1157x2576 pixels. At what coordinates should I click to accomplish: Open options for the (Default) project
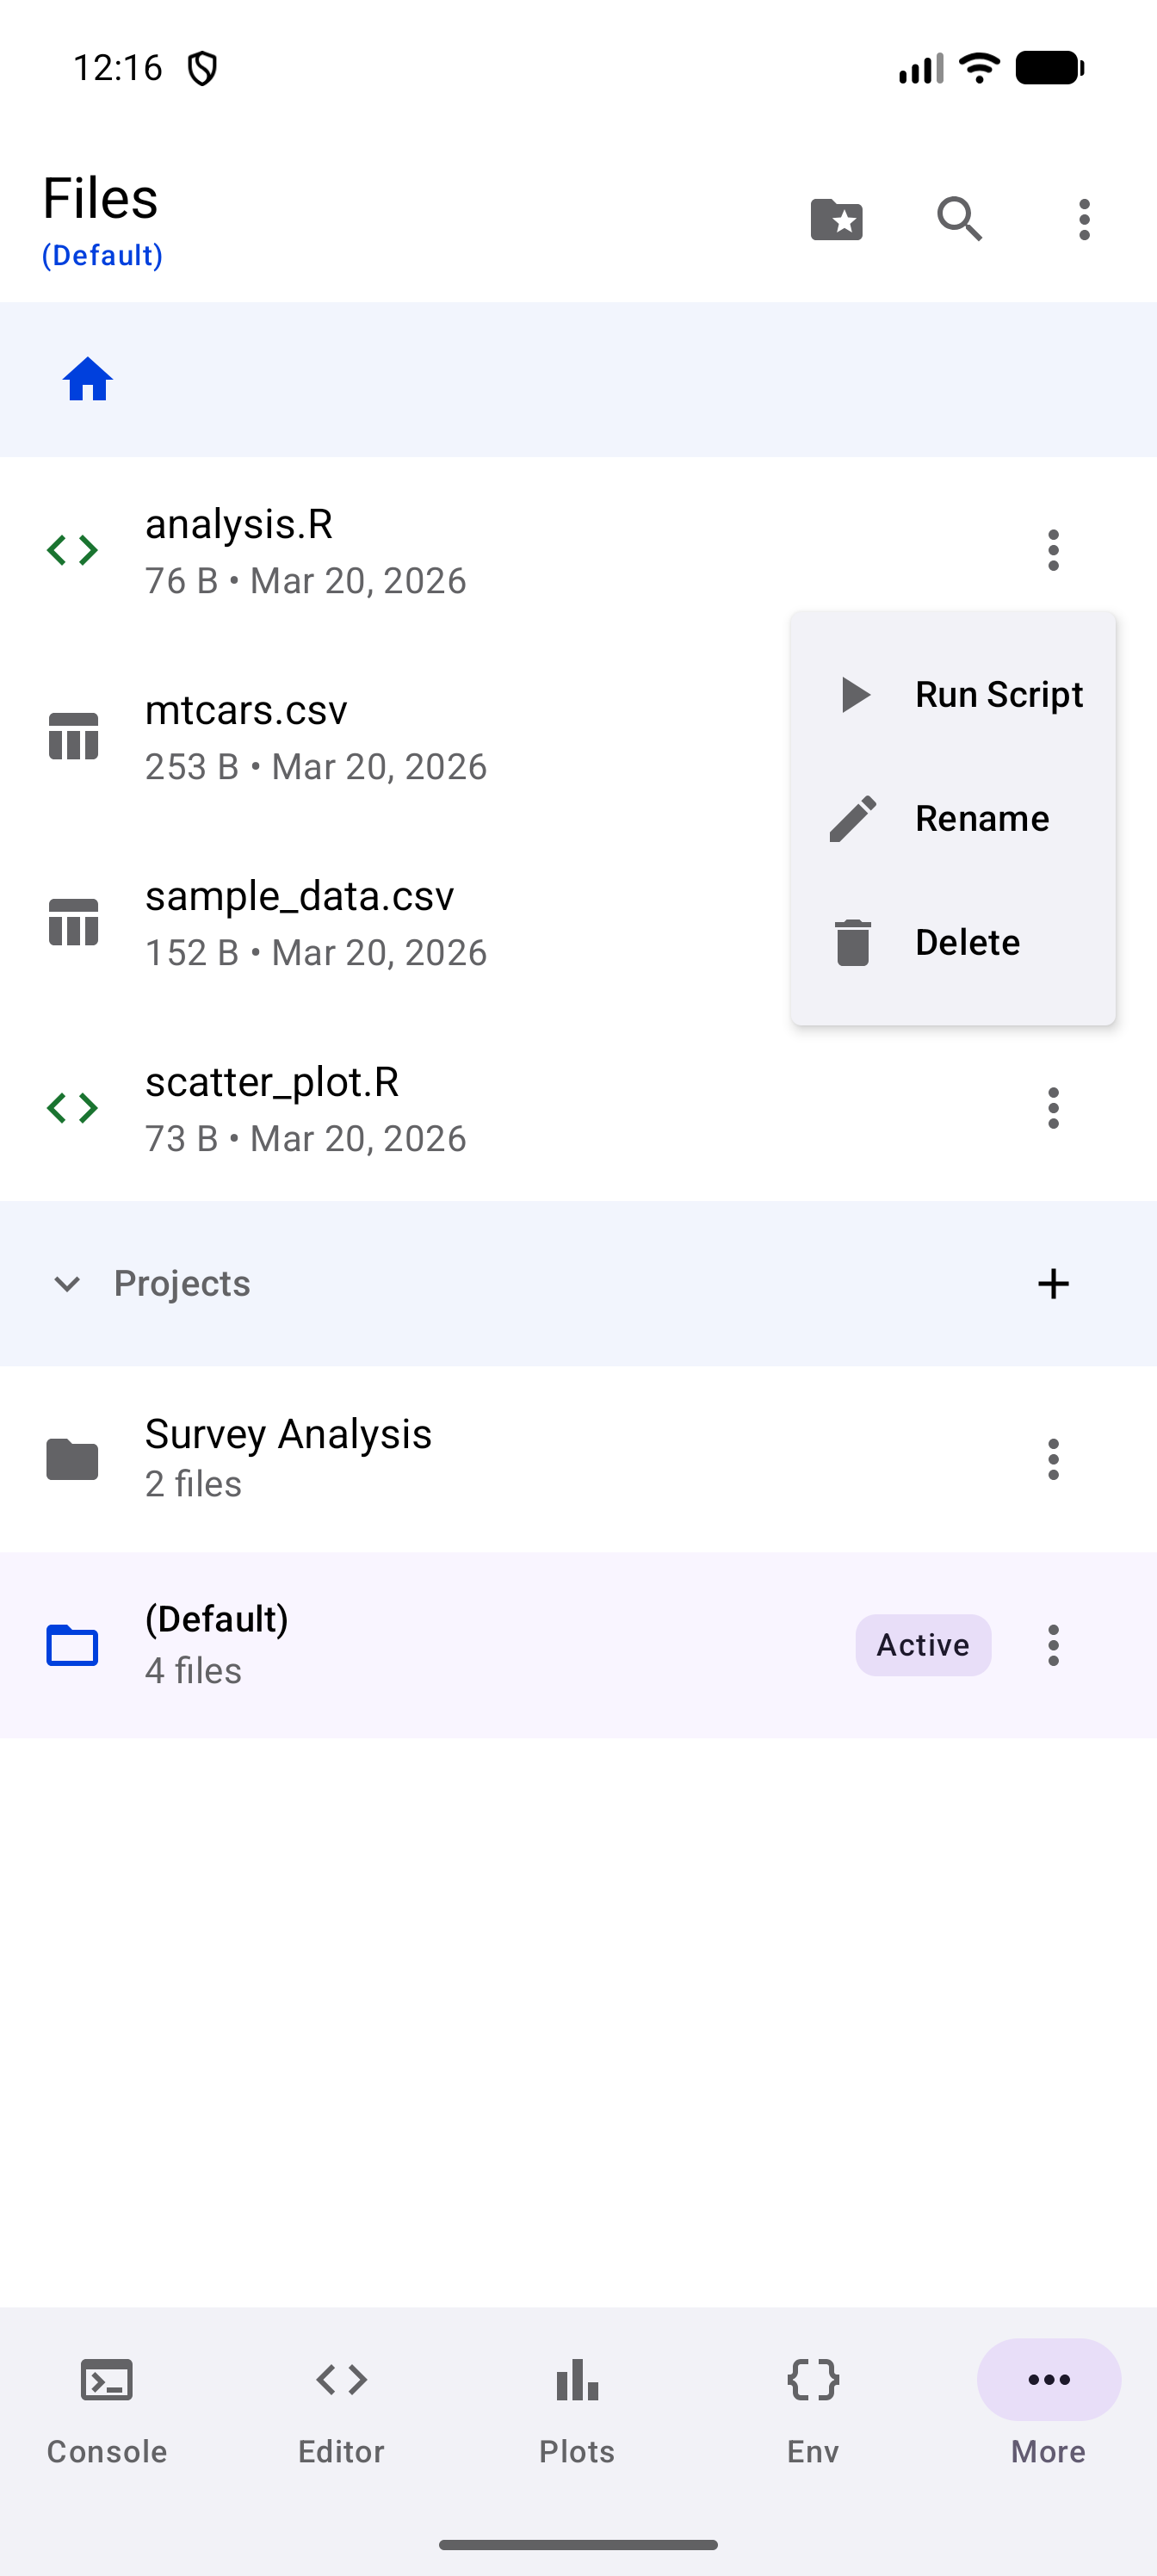point(1053,1645)
